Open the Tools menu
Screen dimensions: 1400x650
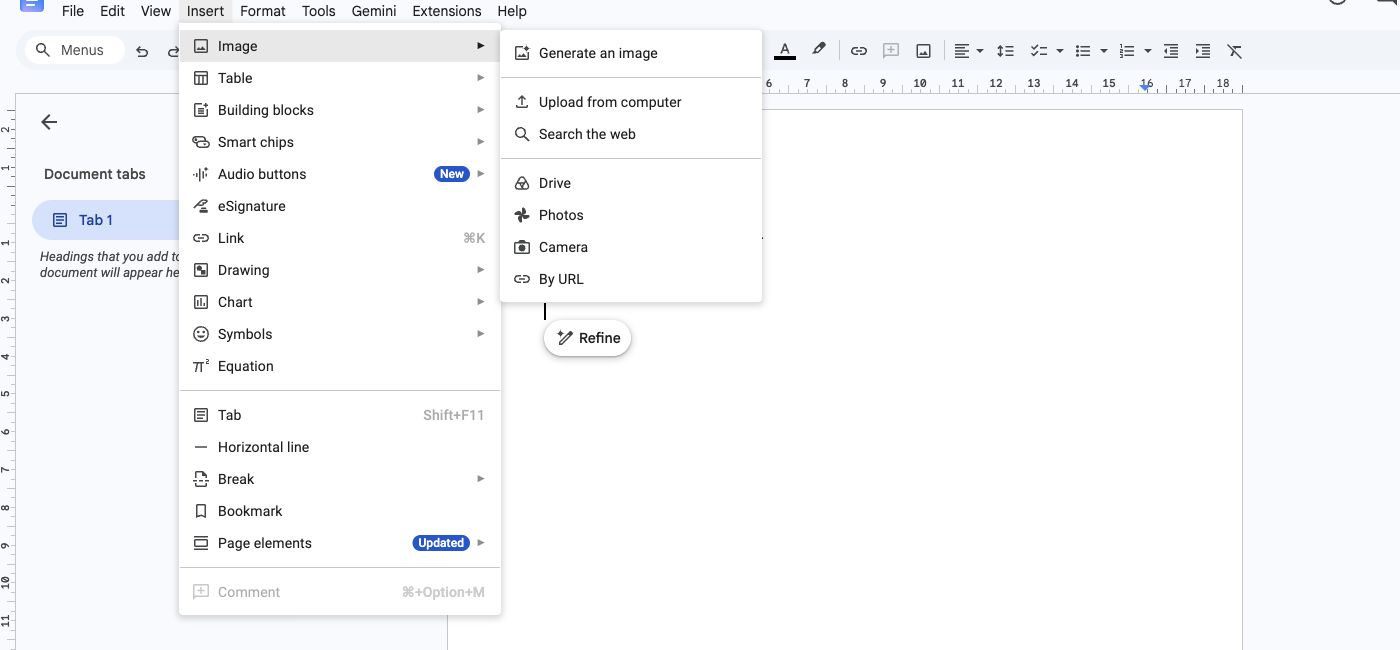(x=319, y=11)
